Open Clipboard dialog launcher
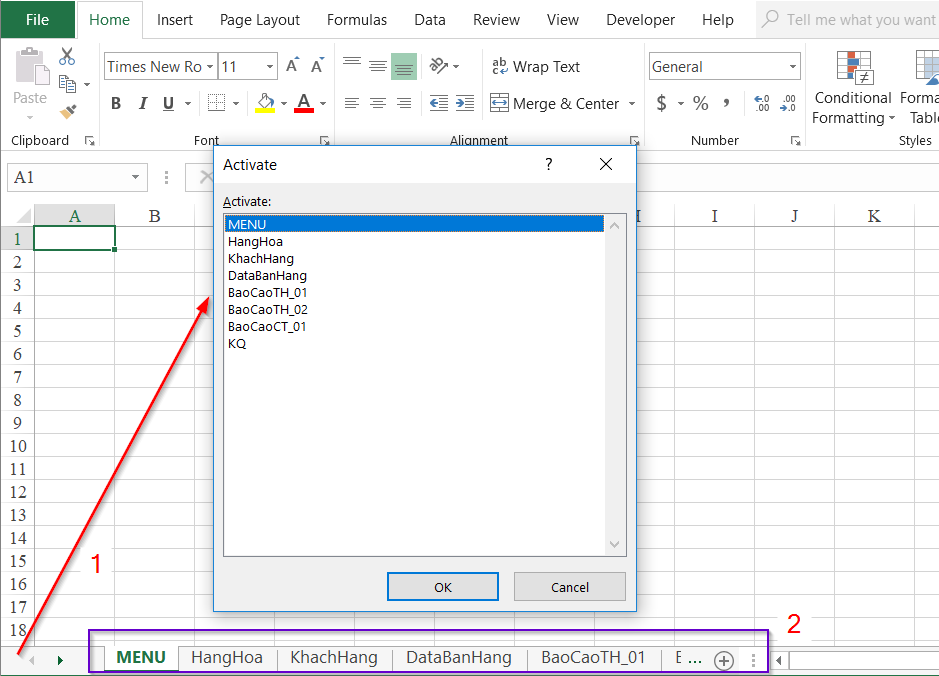Screen dimensions: 939x676 (90, 141)
